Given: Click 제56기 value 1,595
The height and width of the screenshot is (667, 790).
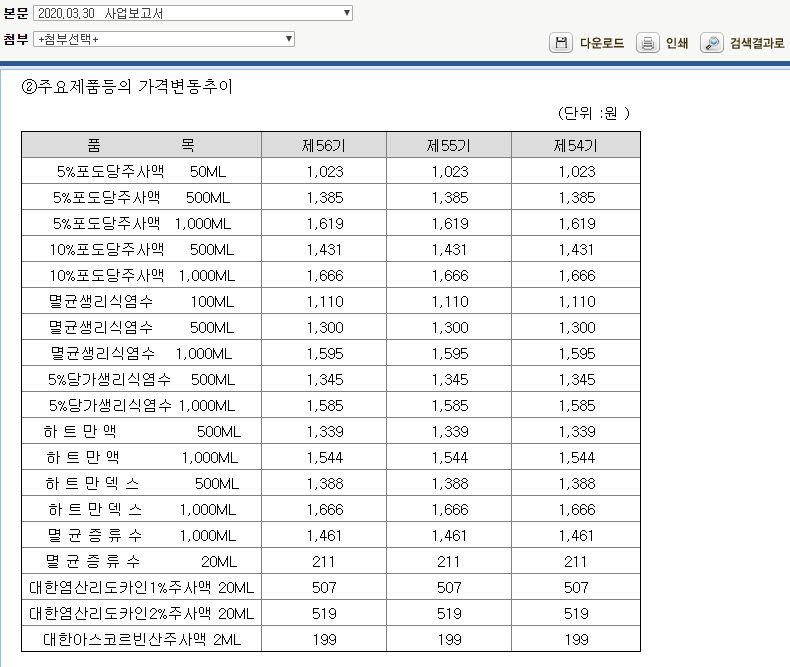Looking at the screenshot, I should click(x=325, y=354).
